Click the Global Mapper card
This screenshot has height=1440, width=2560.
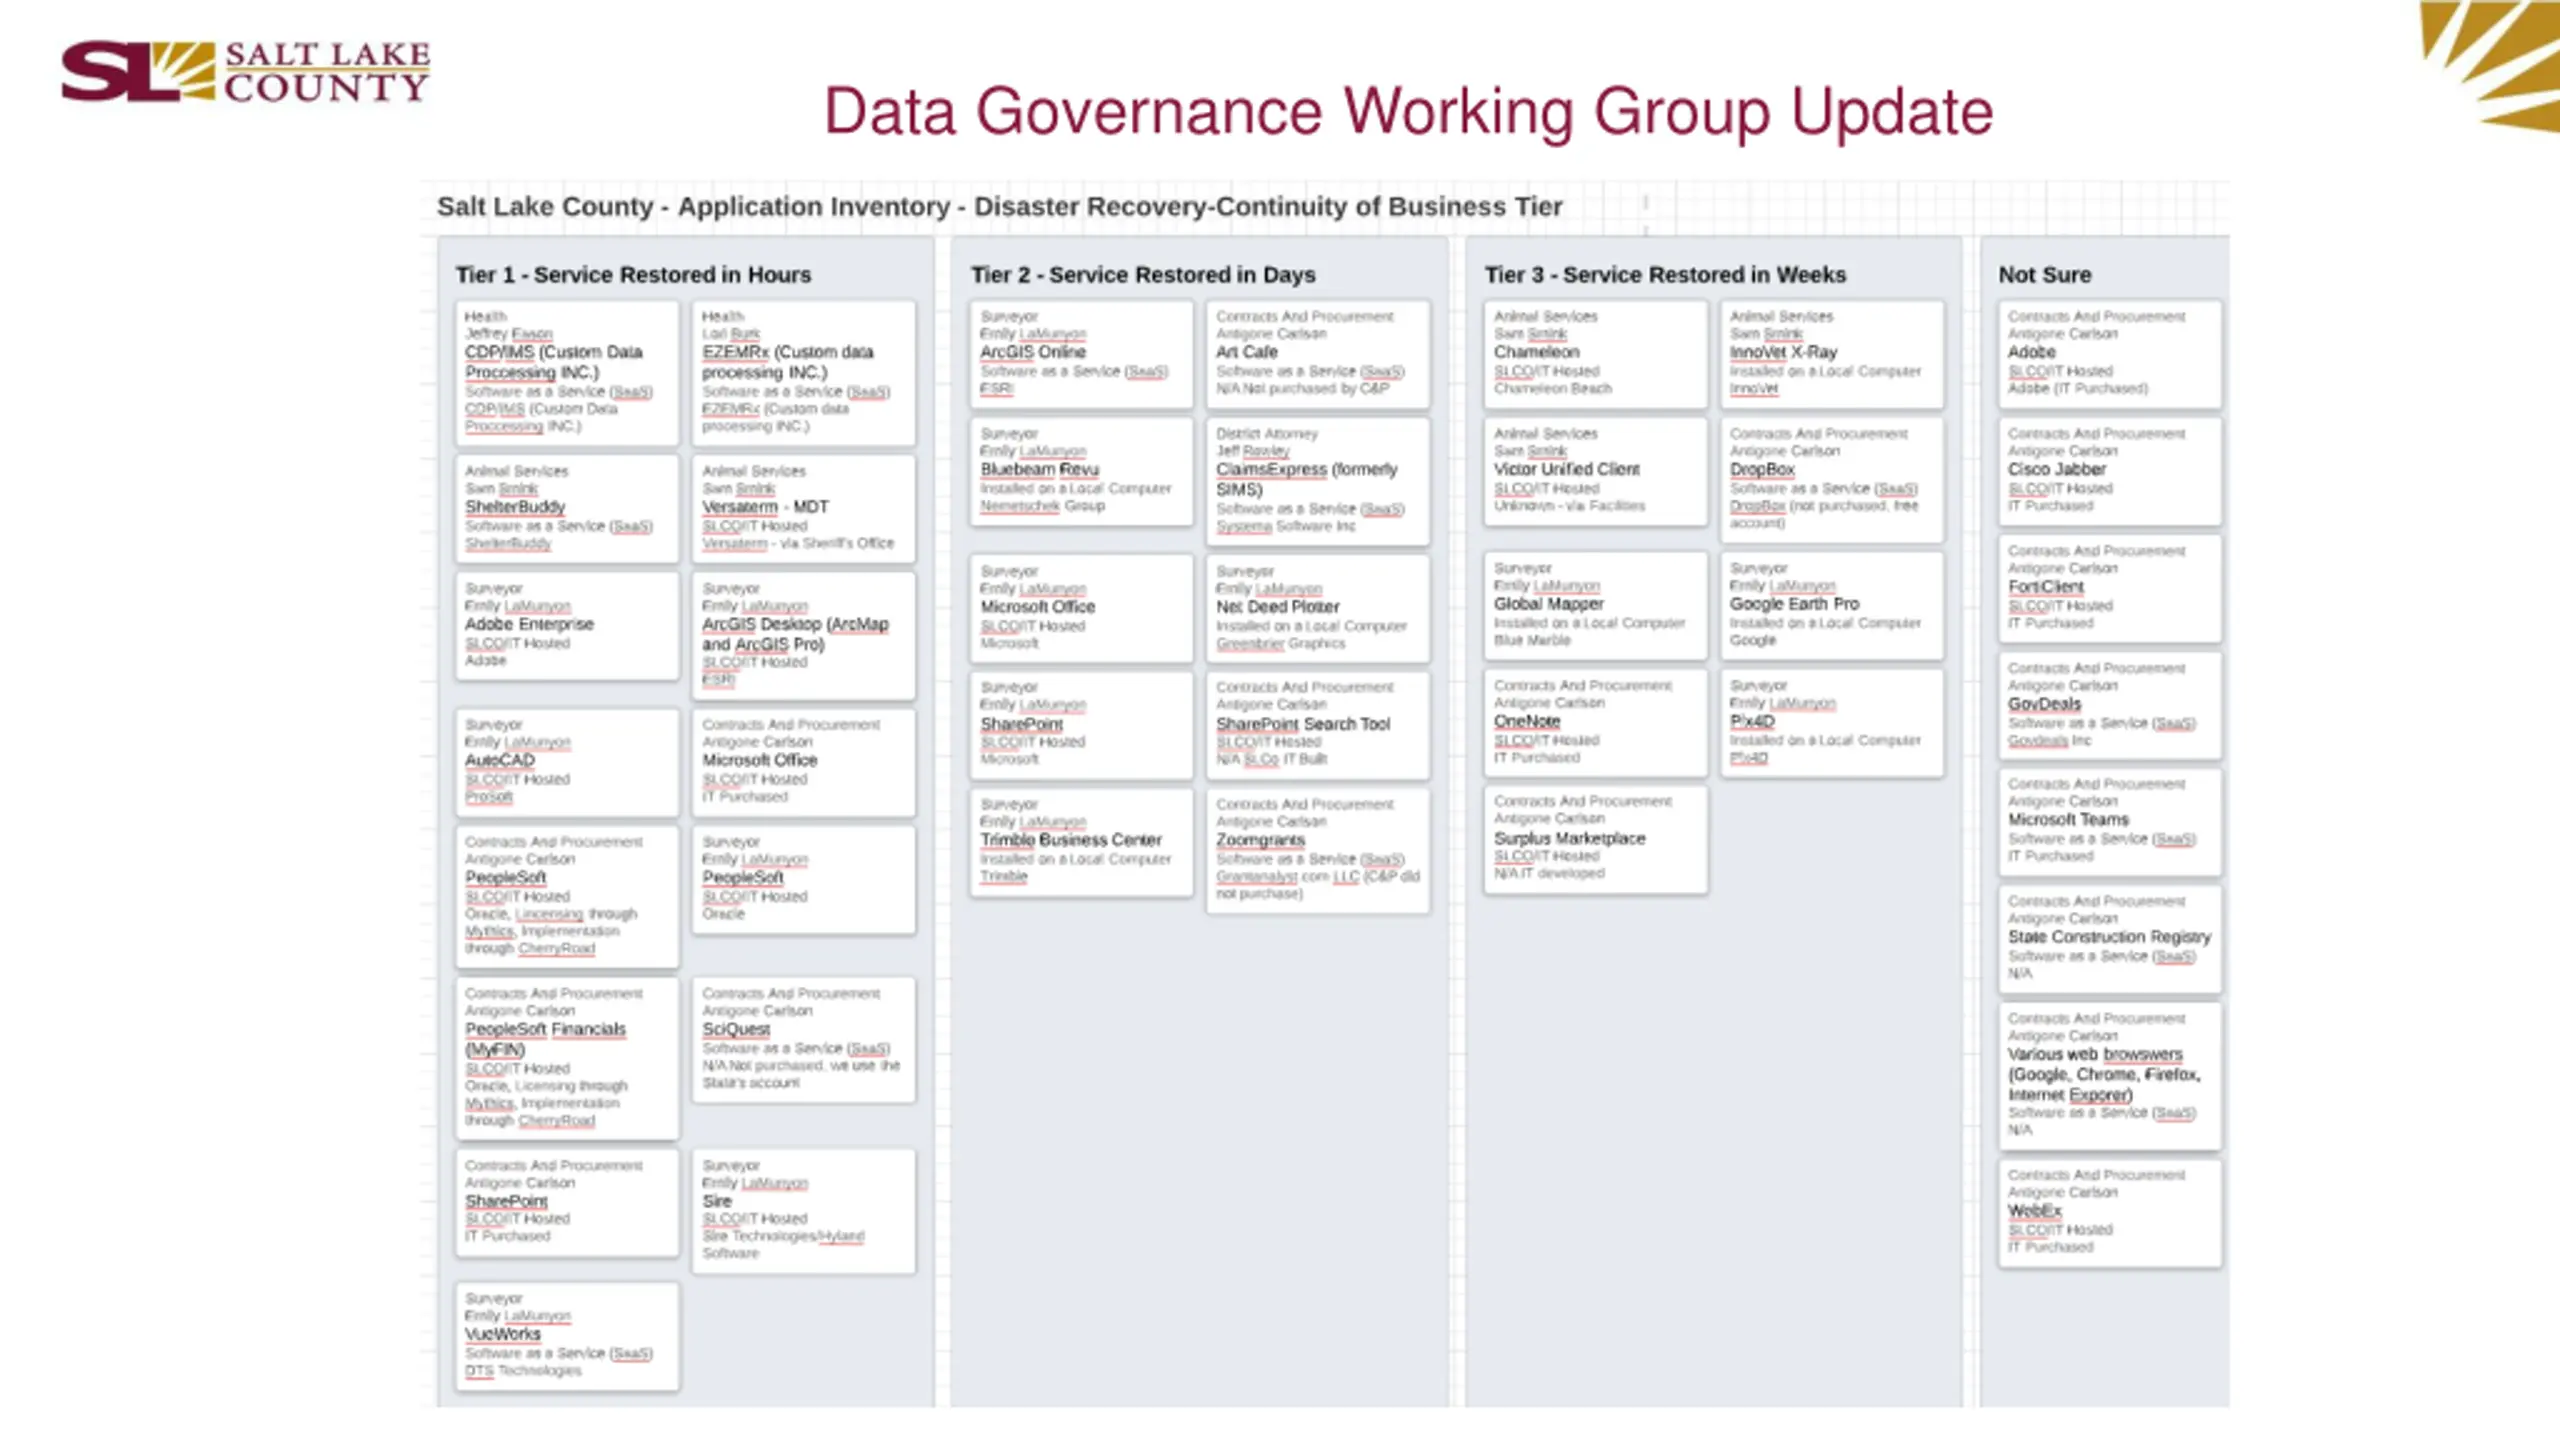1596,606
